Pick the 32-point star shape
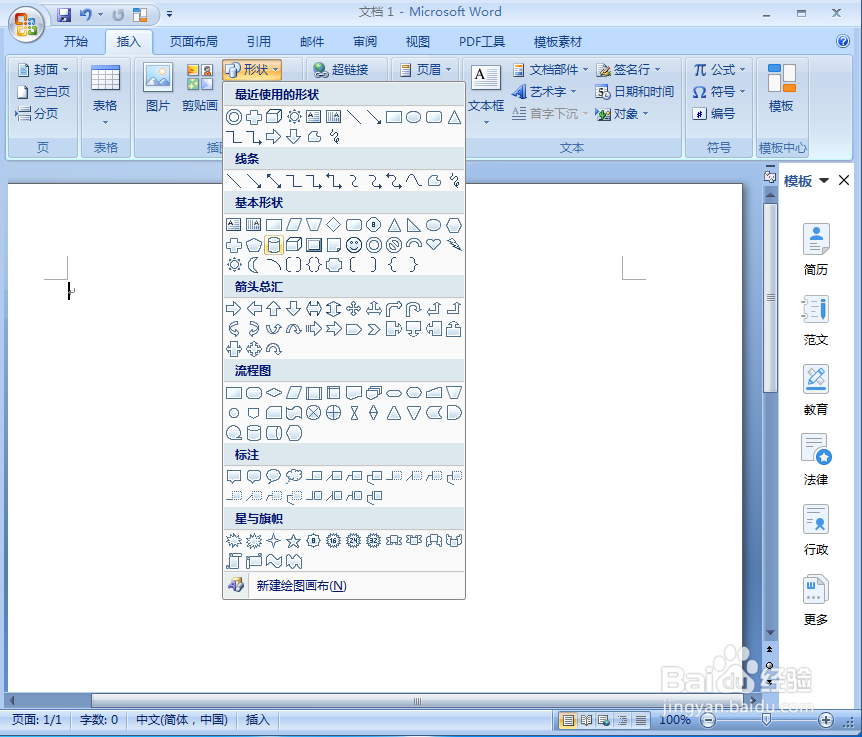This screenshot has width=862, height=737. [374, 541]
